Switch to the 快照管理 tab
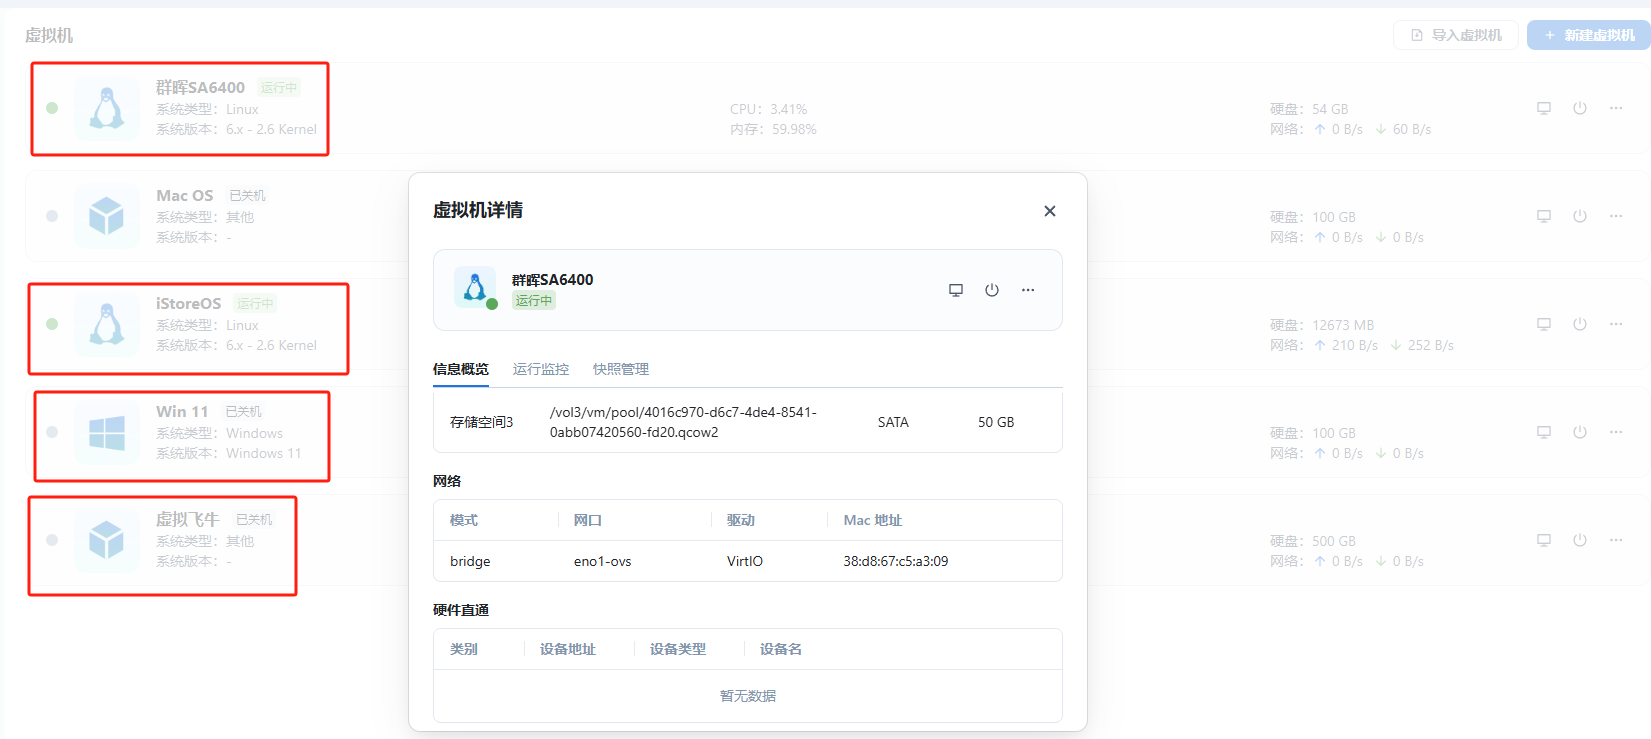 (x=621, y=369)
